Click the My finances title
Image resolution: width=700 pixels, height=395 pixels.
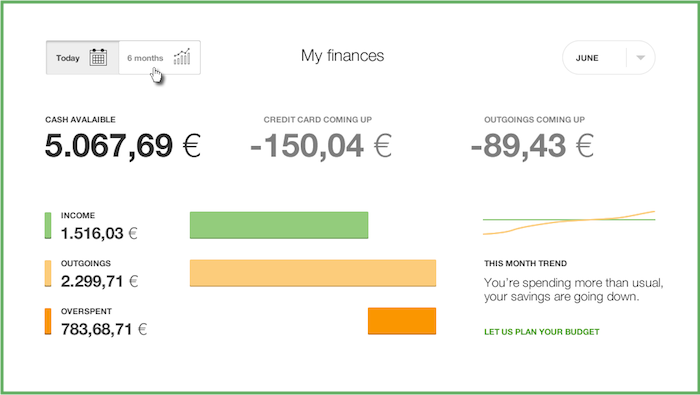pyautogui.click(x=342, y=56)
